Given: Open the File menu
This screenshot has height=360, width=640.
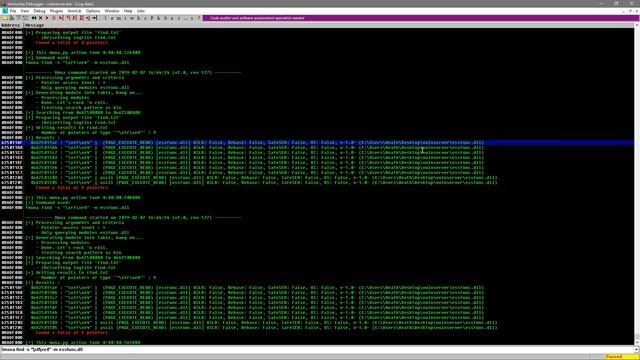Looking at the screenshot, I should pyautogui.click(x=13, y=11).
